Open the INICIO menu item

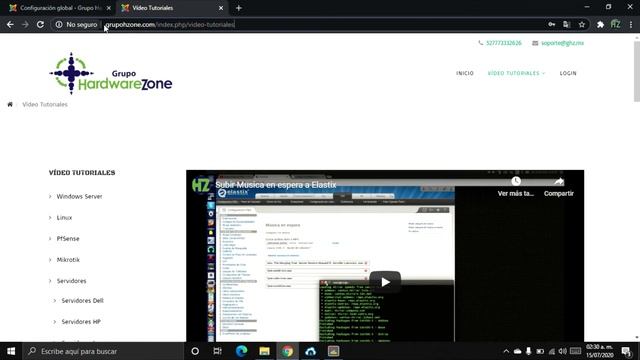tap(465, 73)
